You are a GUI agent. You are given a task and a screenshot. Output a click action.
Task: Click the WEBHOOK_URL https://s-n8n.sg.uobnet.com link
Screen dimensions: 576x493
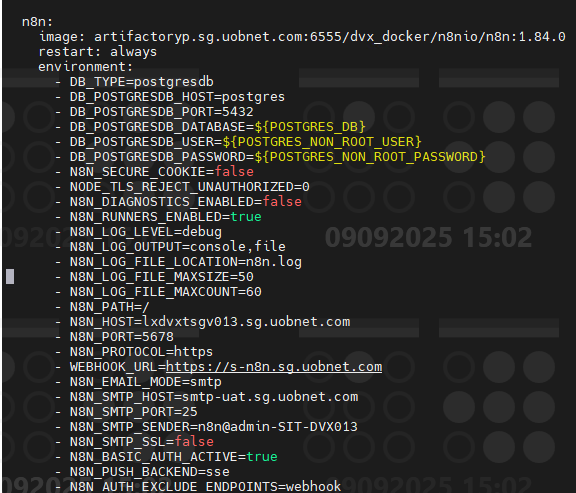point(274,367)
